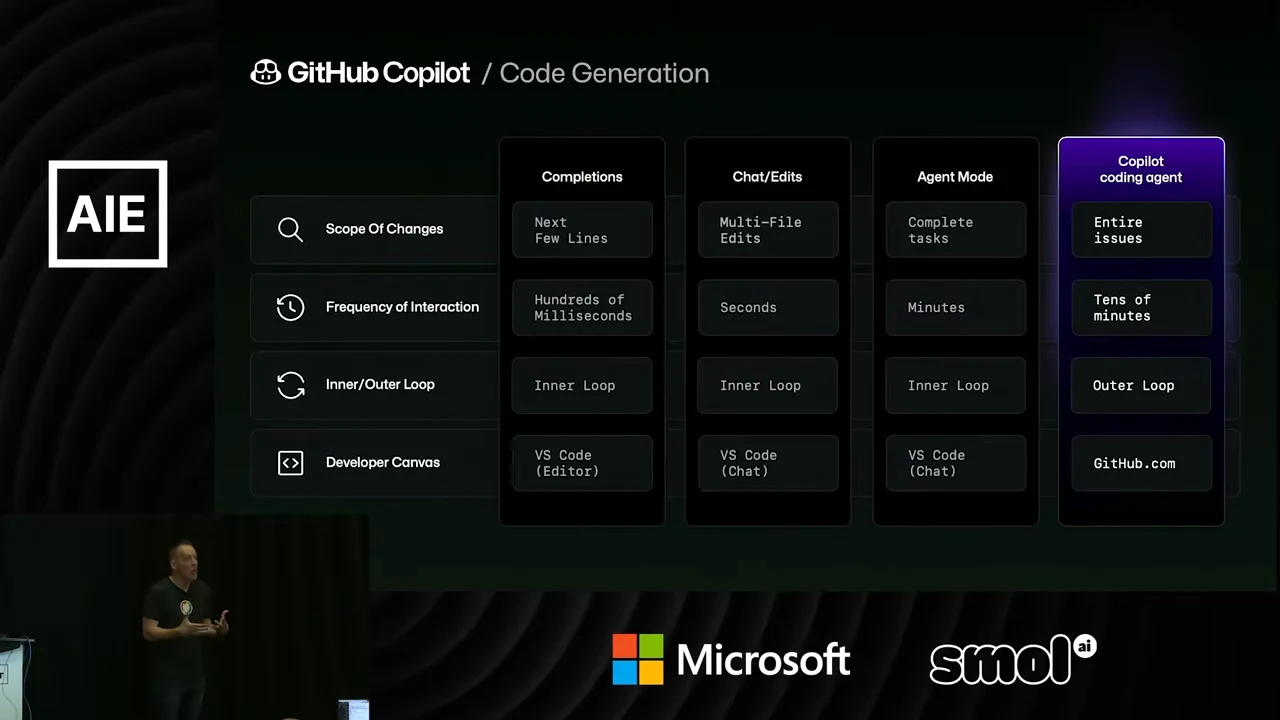Click 'Inner Loop' cell under Completions
Screen dimensions: 1280x720
point(582,386)
